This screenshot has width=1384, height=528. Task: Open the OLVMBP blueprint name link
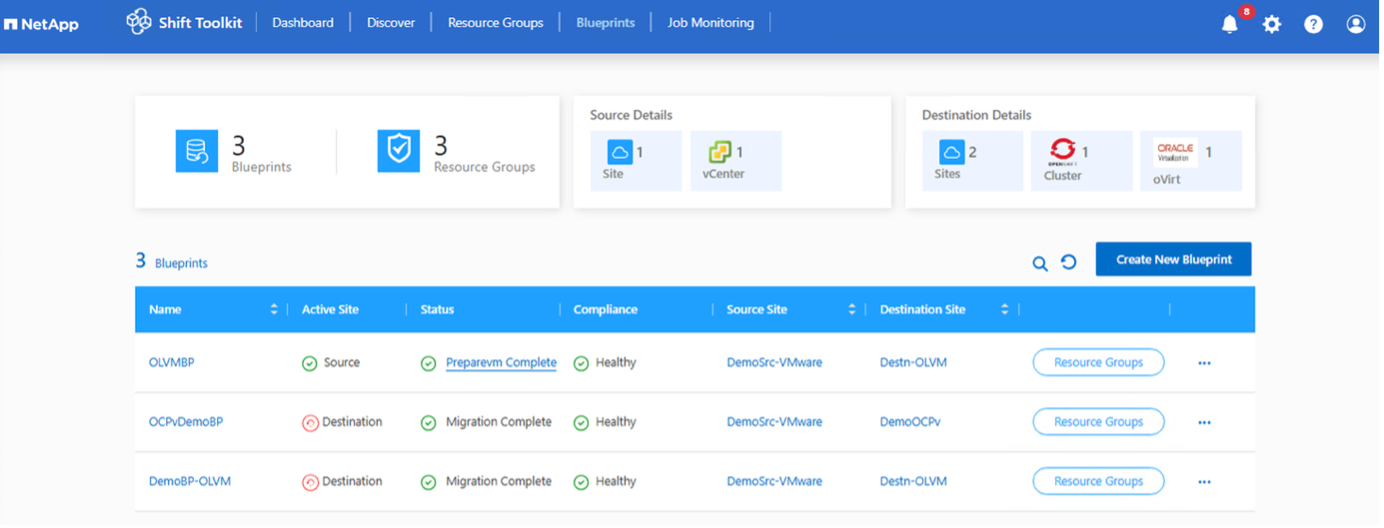click(x=172, y=363)
